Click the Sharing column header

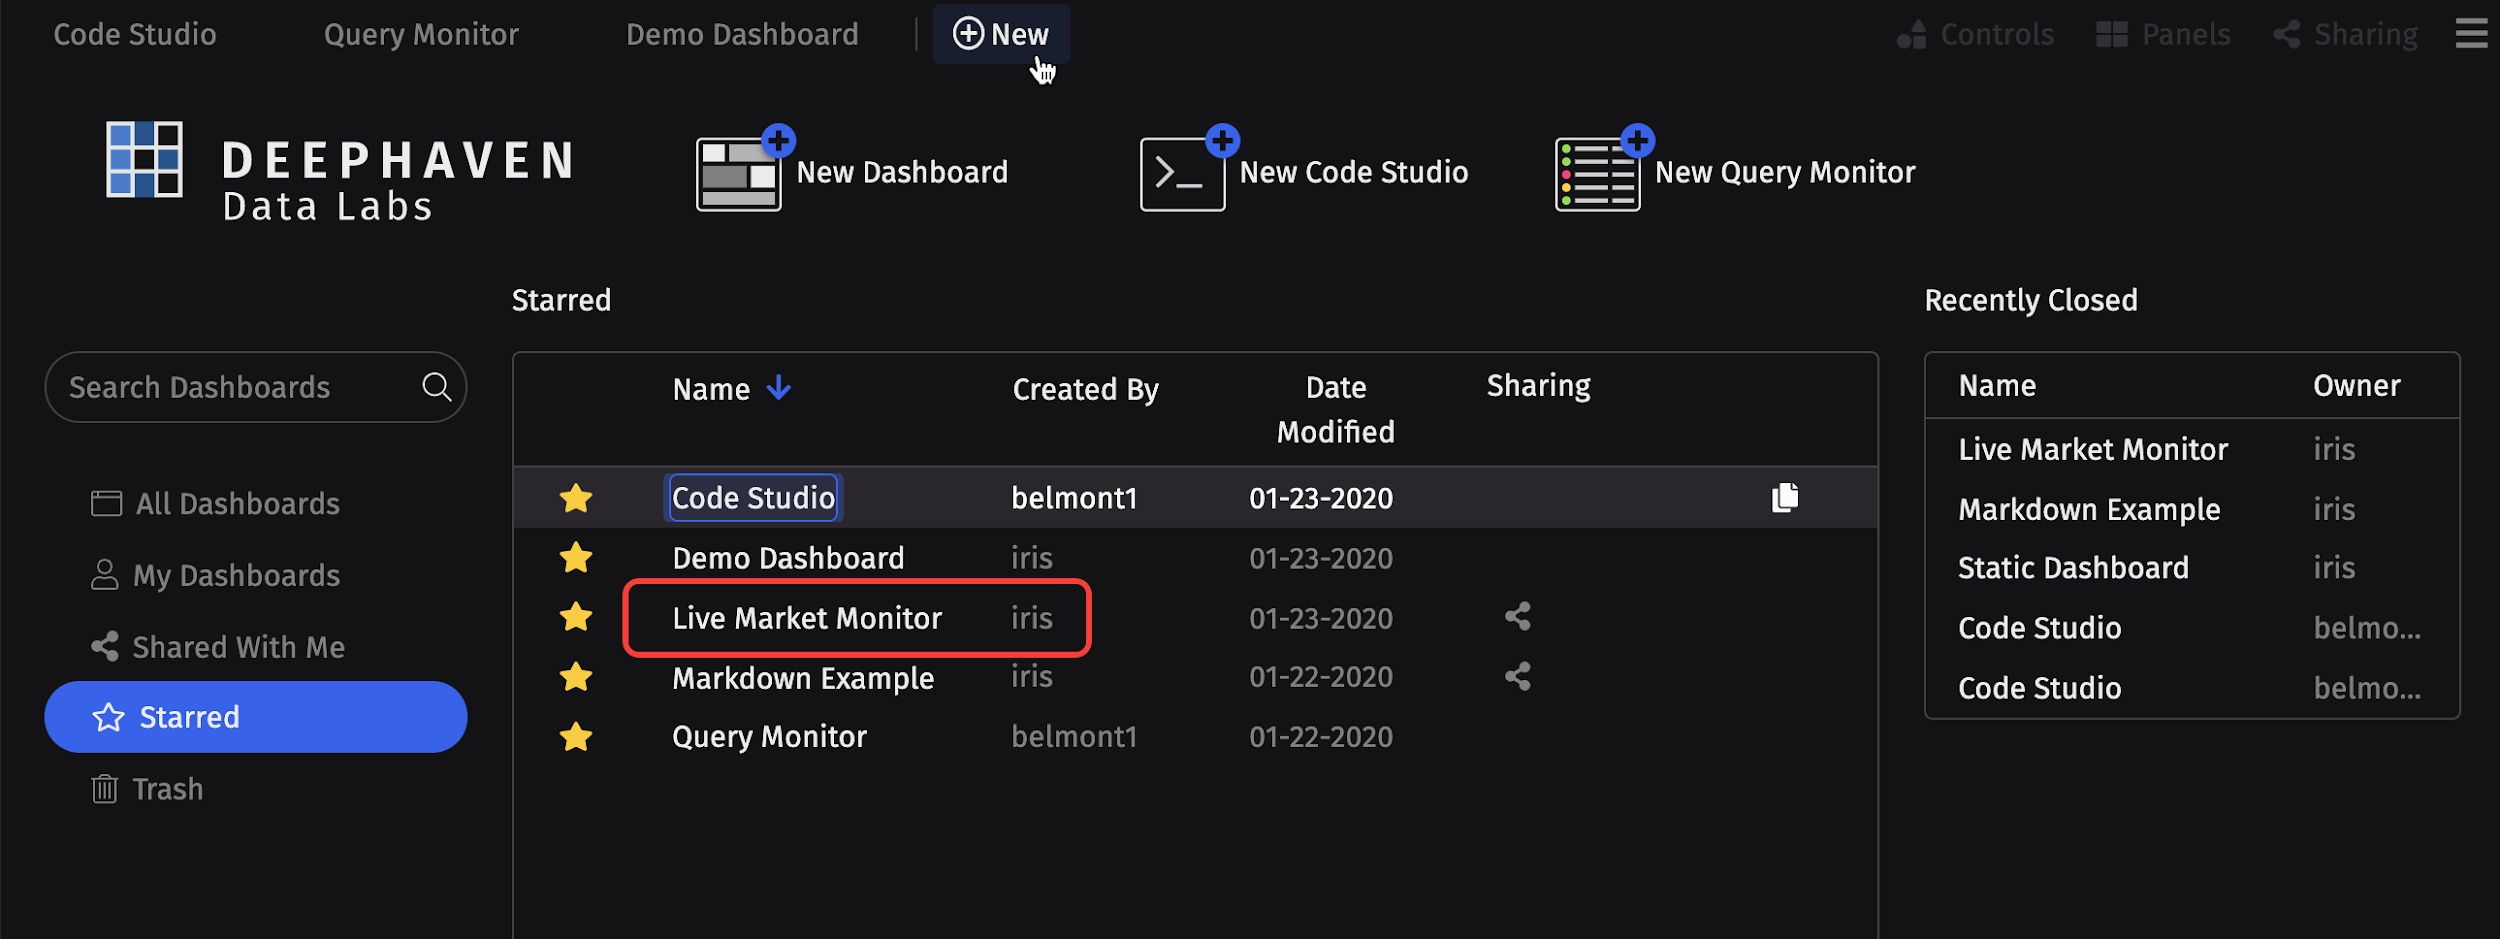(x=1538, y=386)
